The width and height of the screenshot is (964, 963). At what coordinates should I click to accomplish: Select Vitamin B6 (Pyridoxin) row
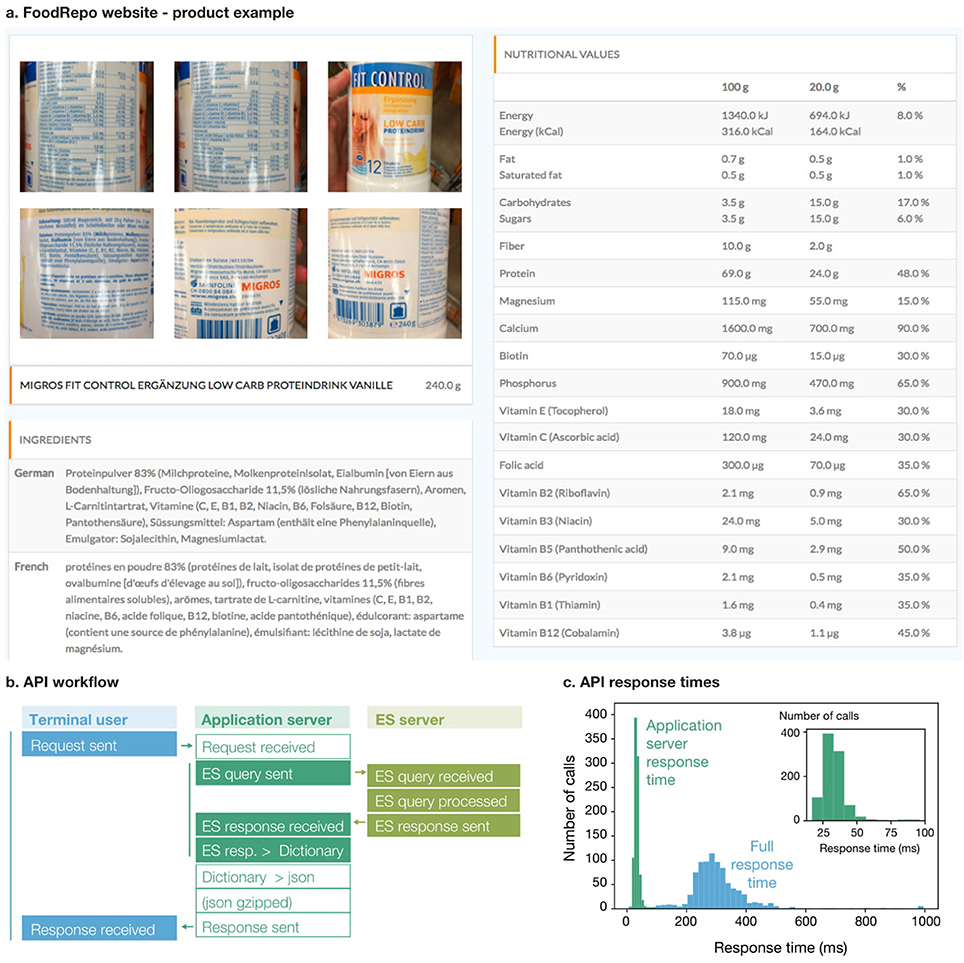point(724,577)
